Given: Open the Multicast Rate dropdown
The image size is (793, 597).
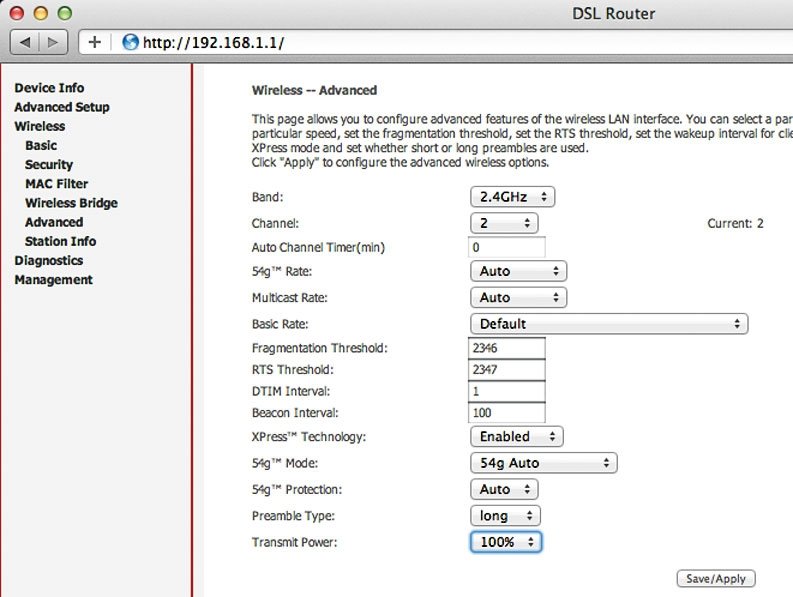Looking at the screenshot, I should (518, 297).
